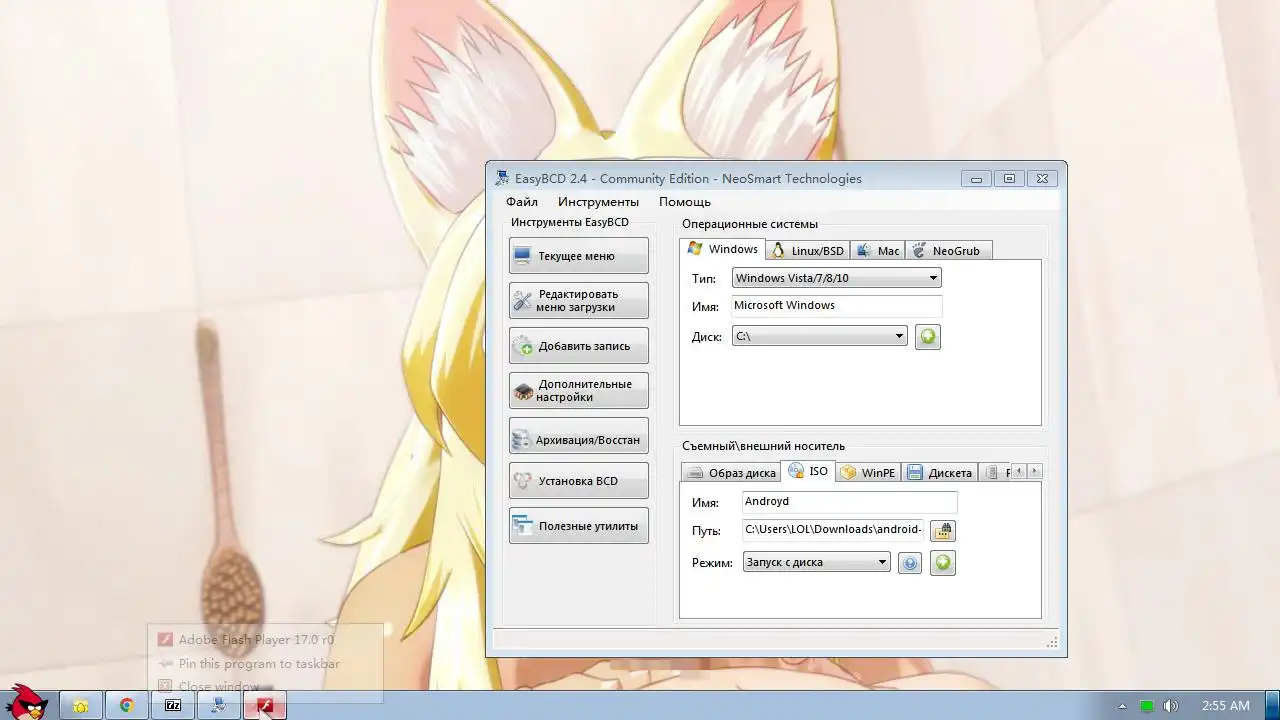
Task: Click the EasyBCD taskbar icon
Action: tap(219, 705)
